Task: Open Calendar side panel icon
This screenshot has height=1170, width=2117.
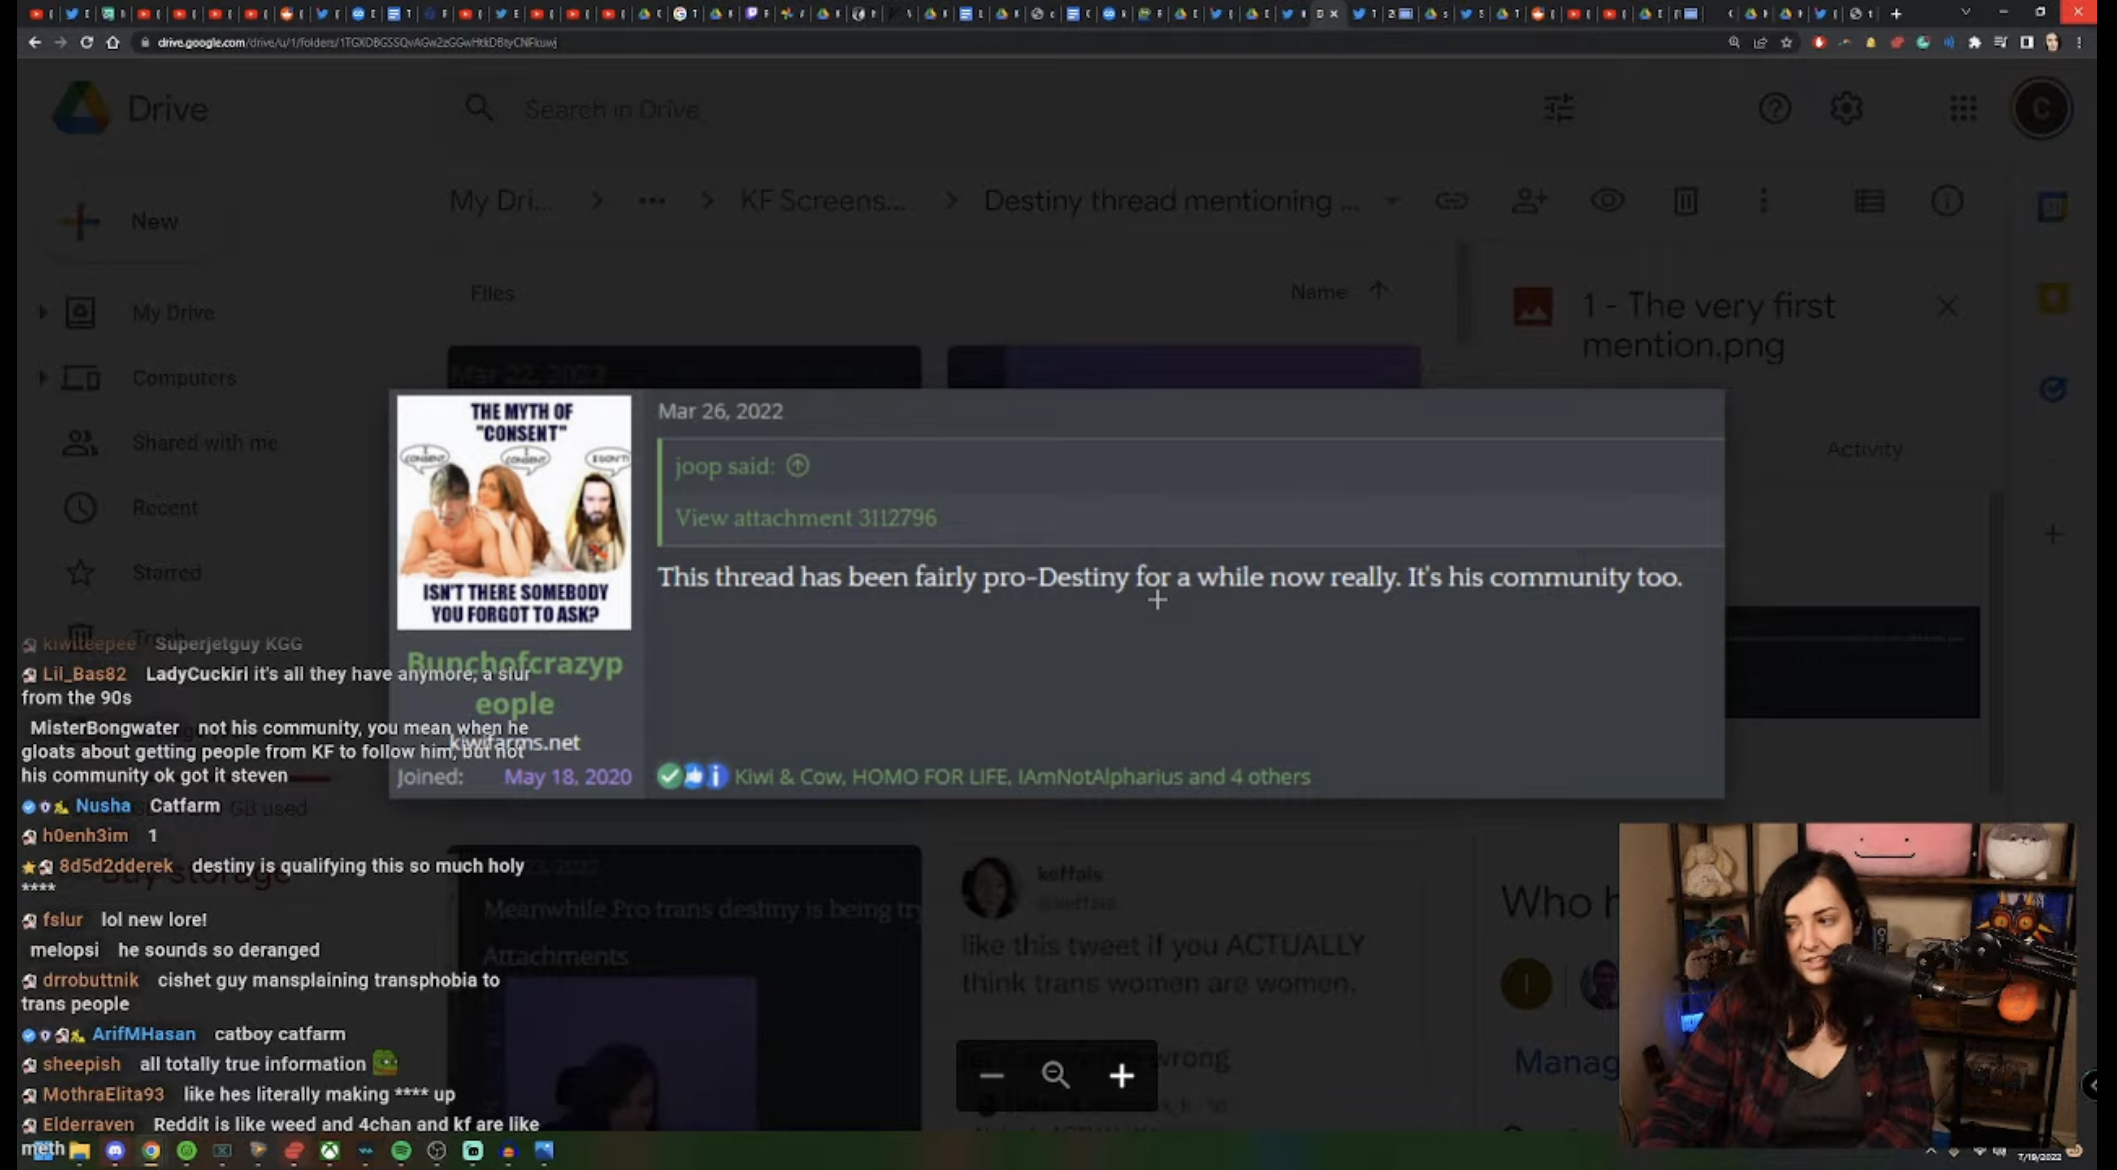Action: pos(2052,207)
